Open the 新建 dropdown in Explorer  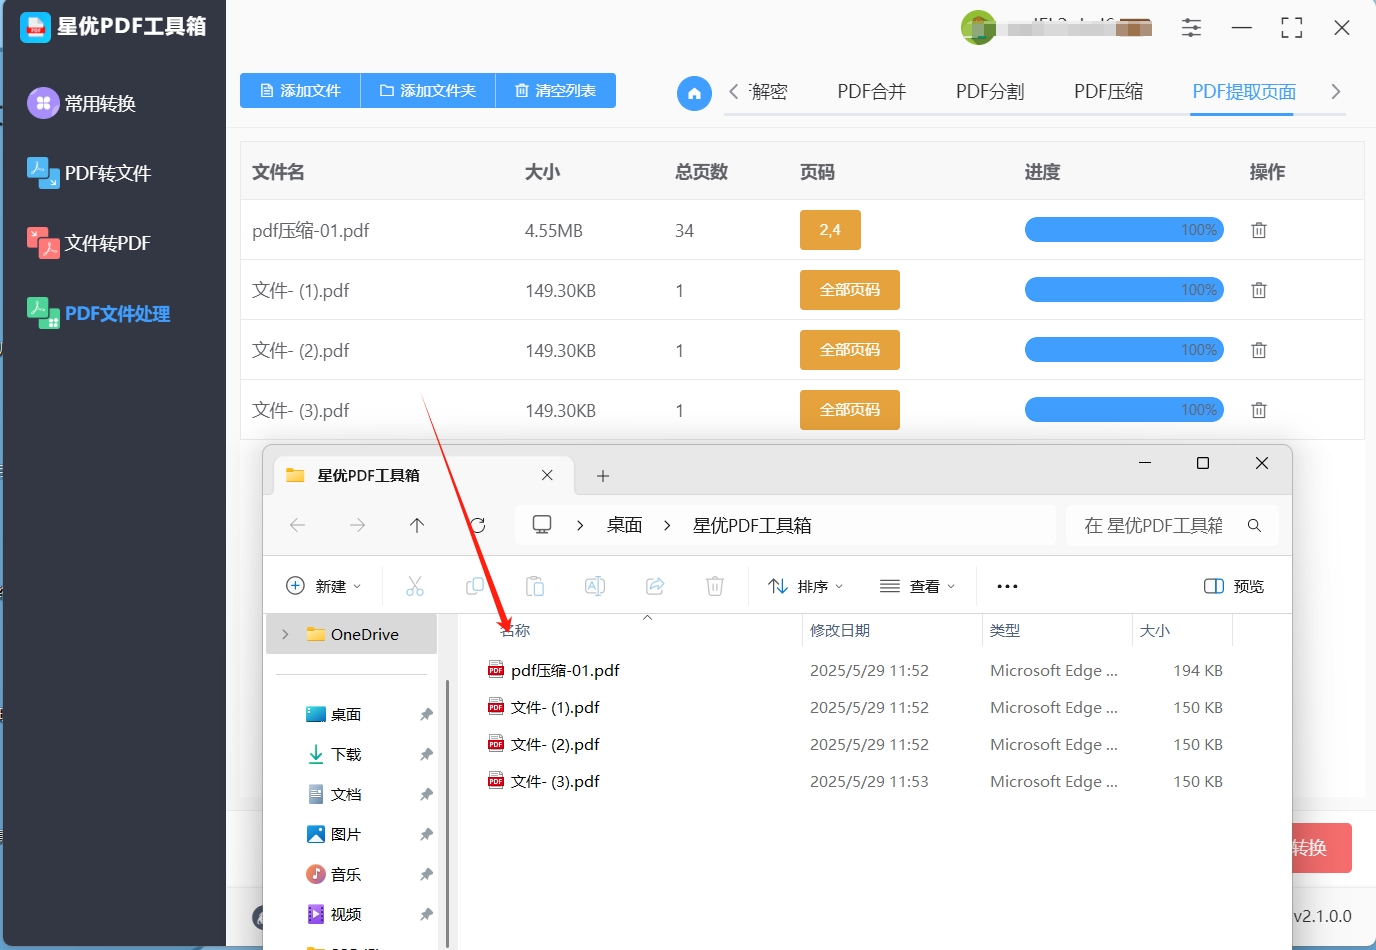(324, 586)
